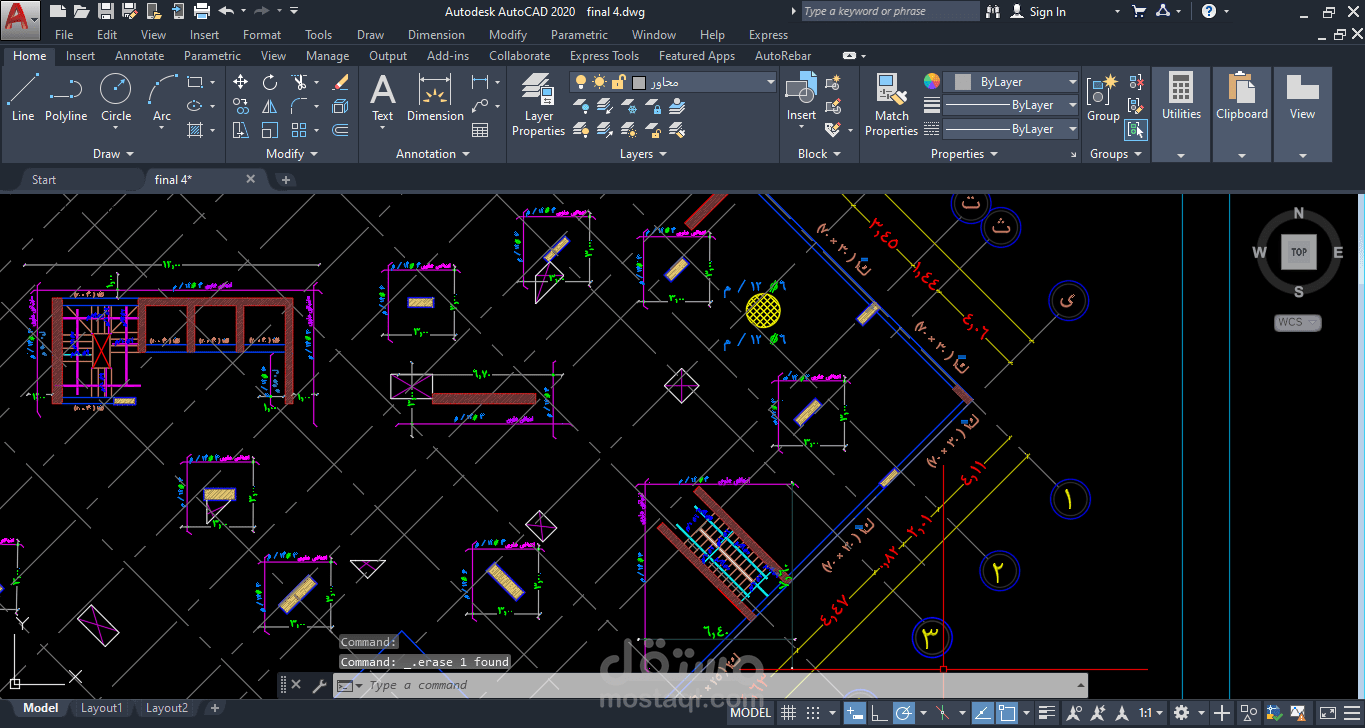Screen dimensions: 1365x728
Task: Select the Line drawing tool
Action: 23,99
